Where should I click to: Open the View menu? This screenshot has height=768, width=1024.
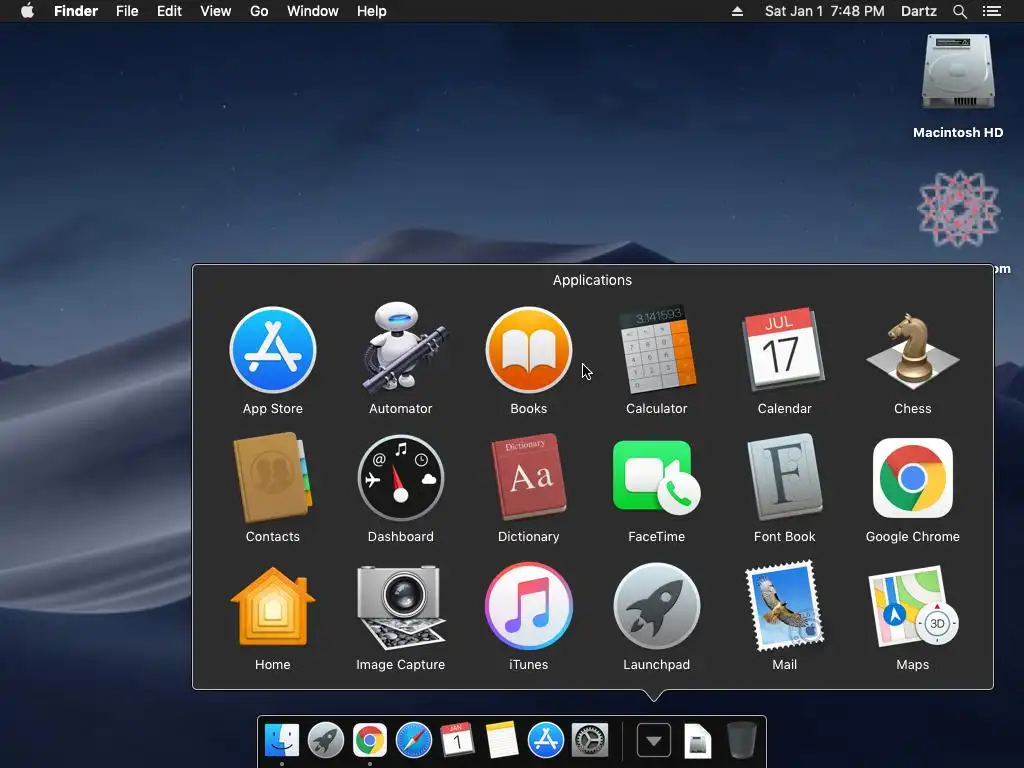pyautogui.click(x=216, y=11)
